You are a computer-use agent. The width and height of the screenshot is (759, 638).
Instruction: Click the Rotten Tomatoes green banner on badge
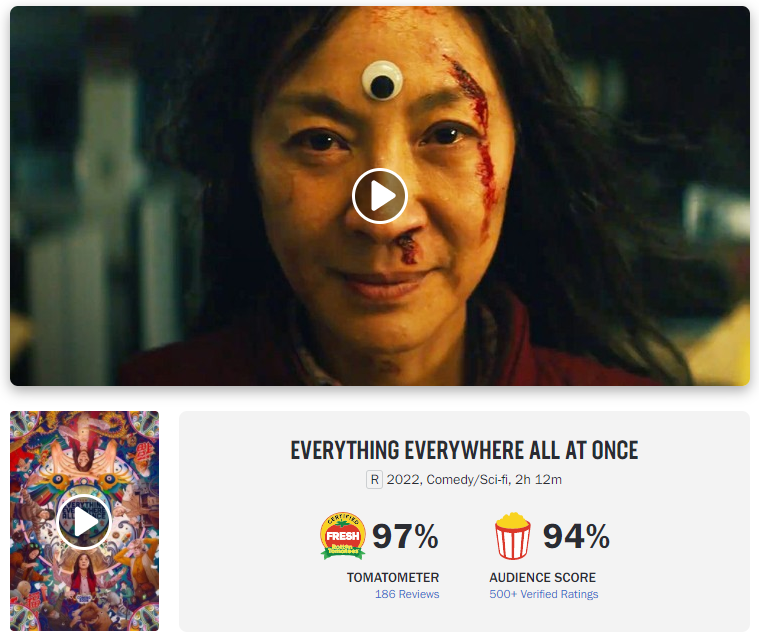click(x=343, y=550)
